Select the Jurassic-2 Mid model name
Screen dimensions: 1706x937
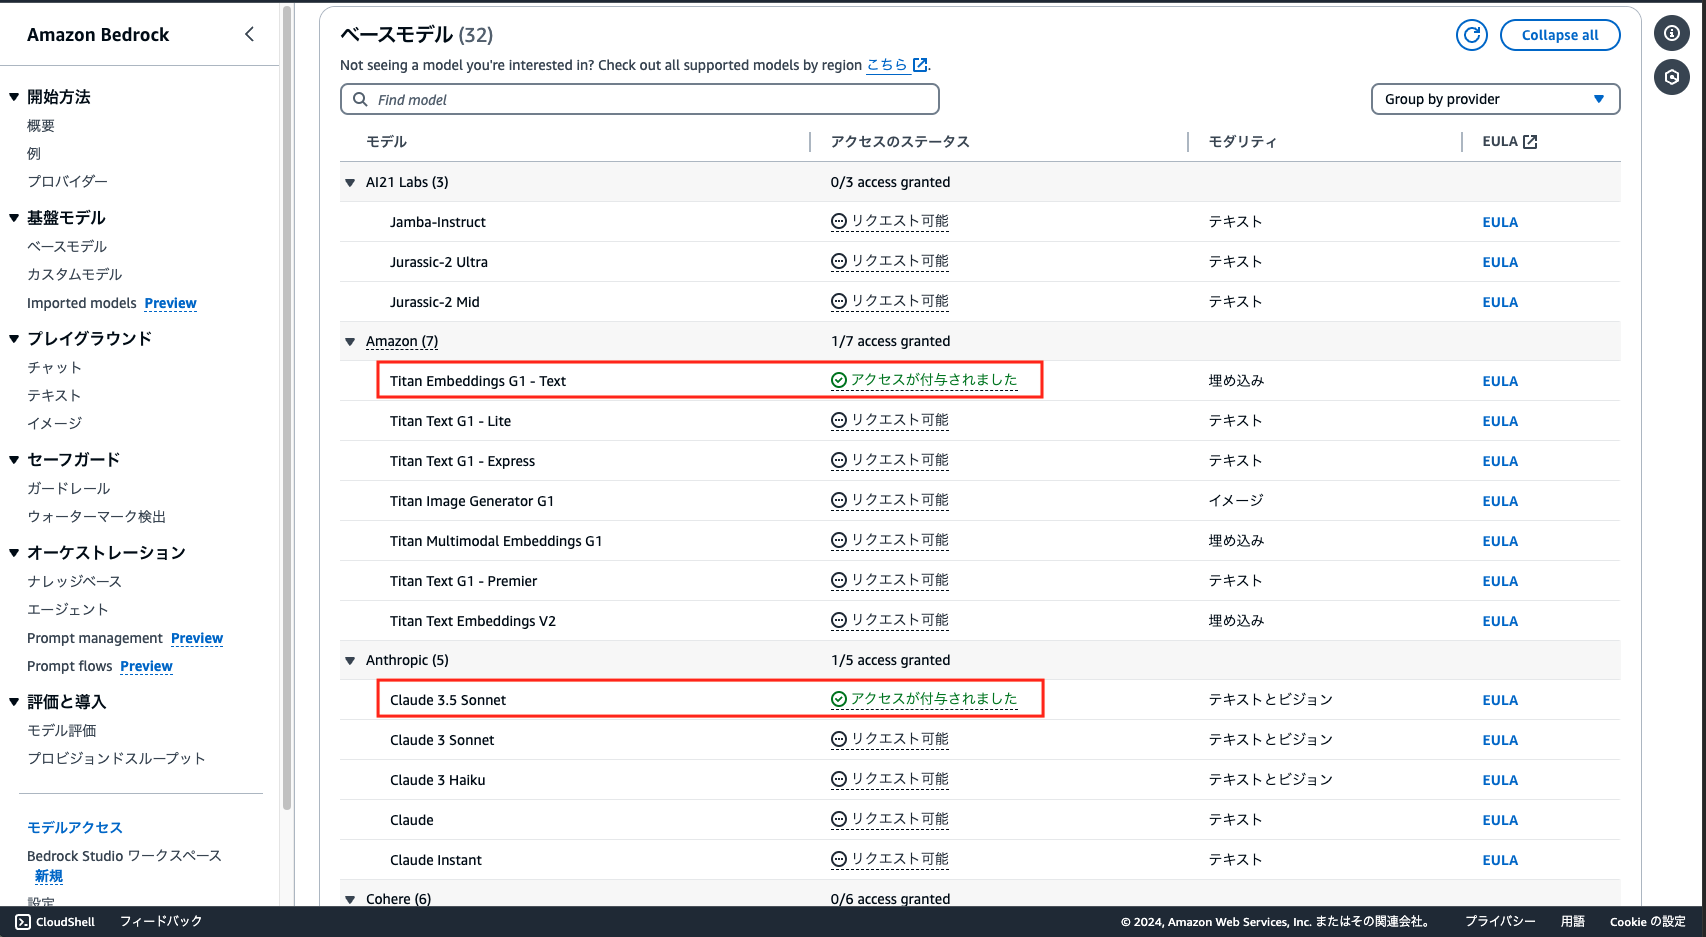[435, 302]
